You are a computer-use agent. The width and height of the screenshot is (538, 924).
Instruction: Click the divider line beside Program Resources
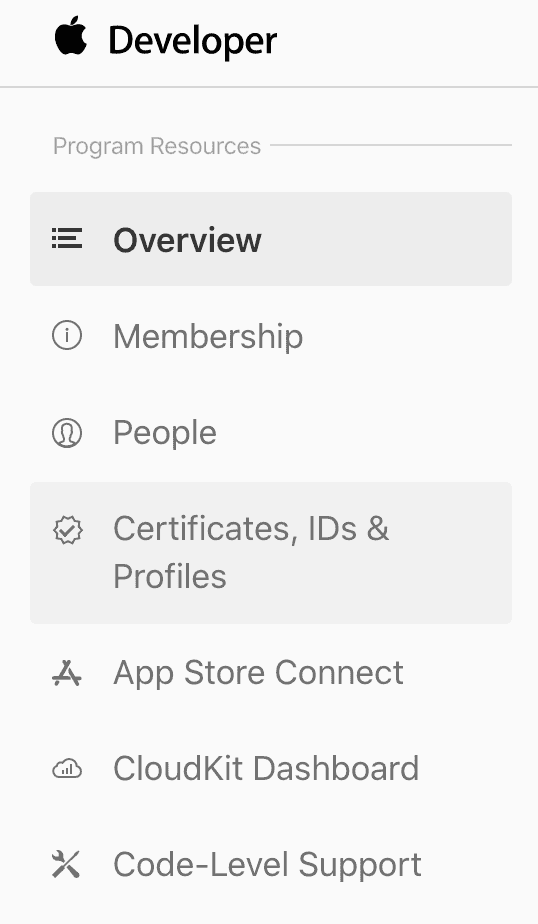391,144
